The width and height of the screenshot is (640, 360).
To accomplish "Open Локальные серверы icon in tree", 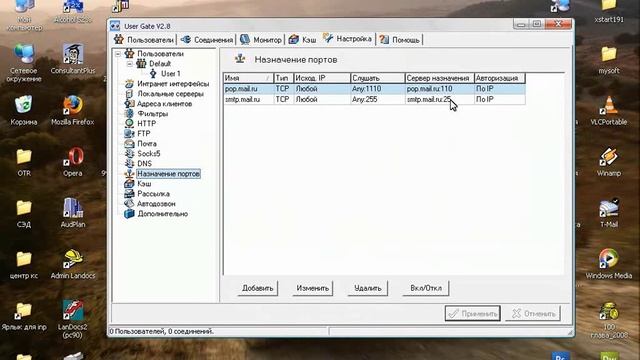I will click(129, 93).
